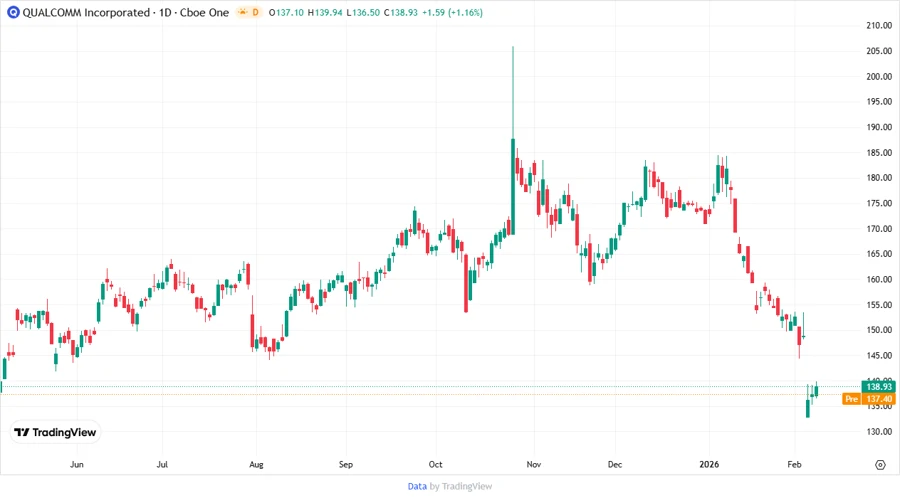Click the 'by TradingView' attribution text
Screen dimensions: 900x498
coord(461,487)
